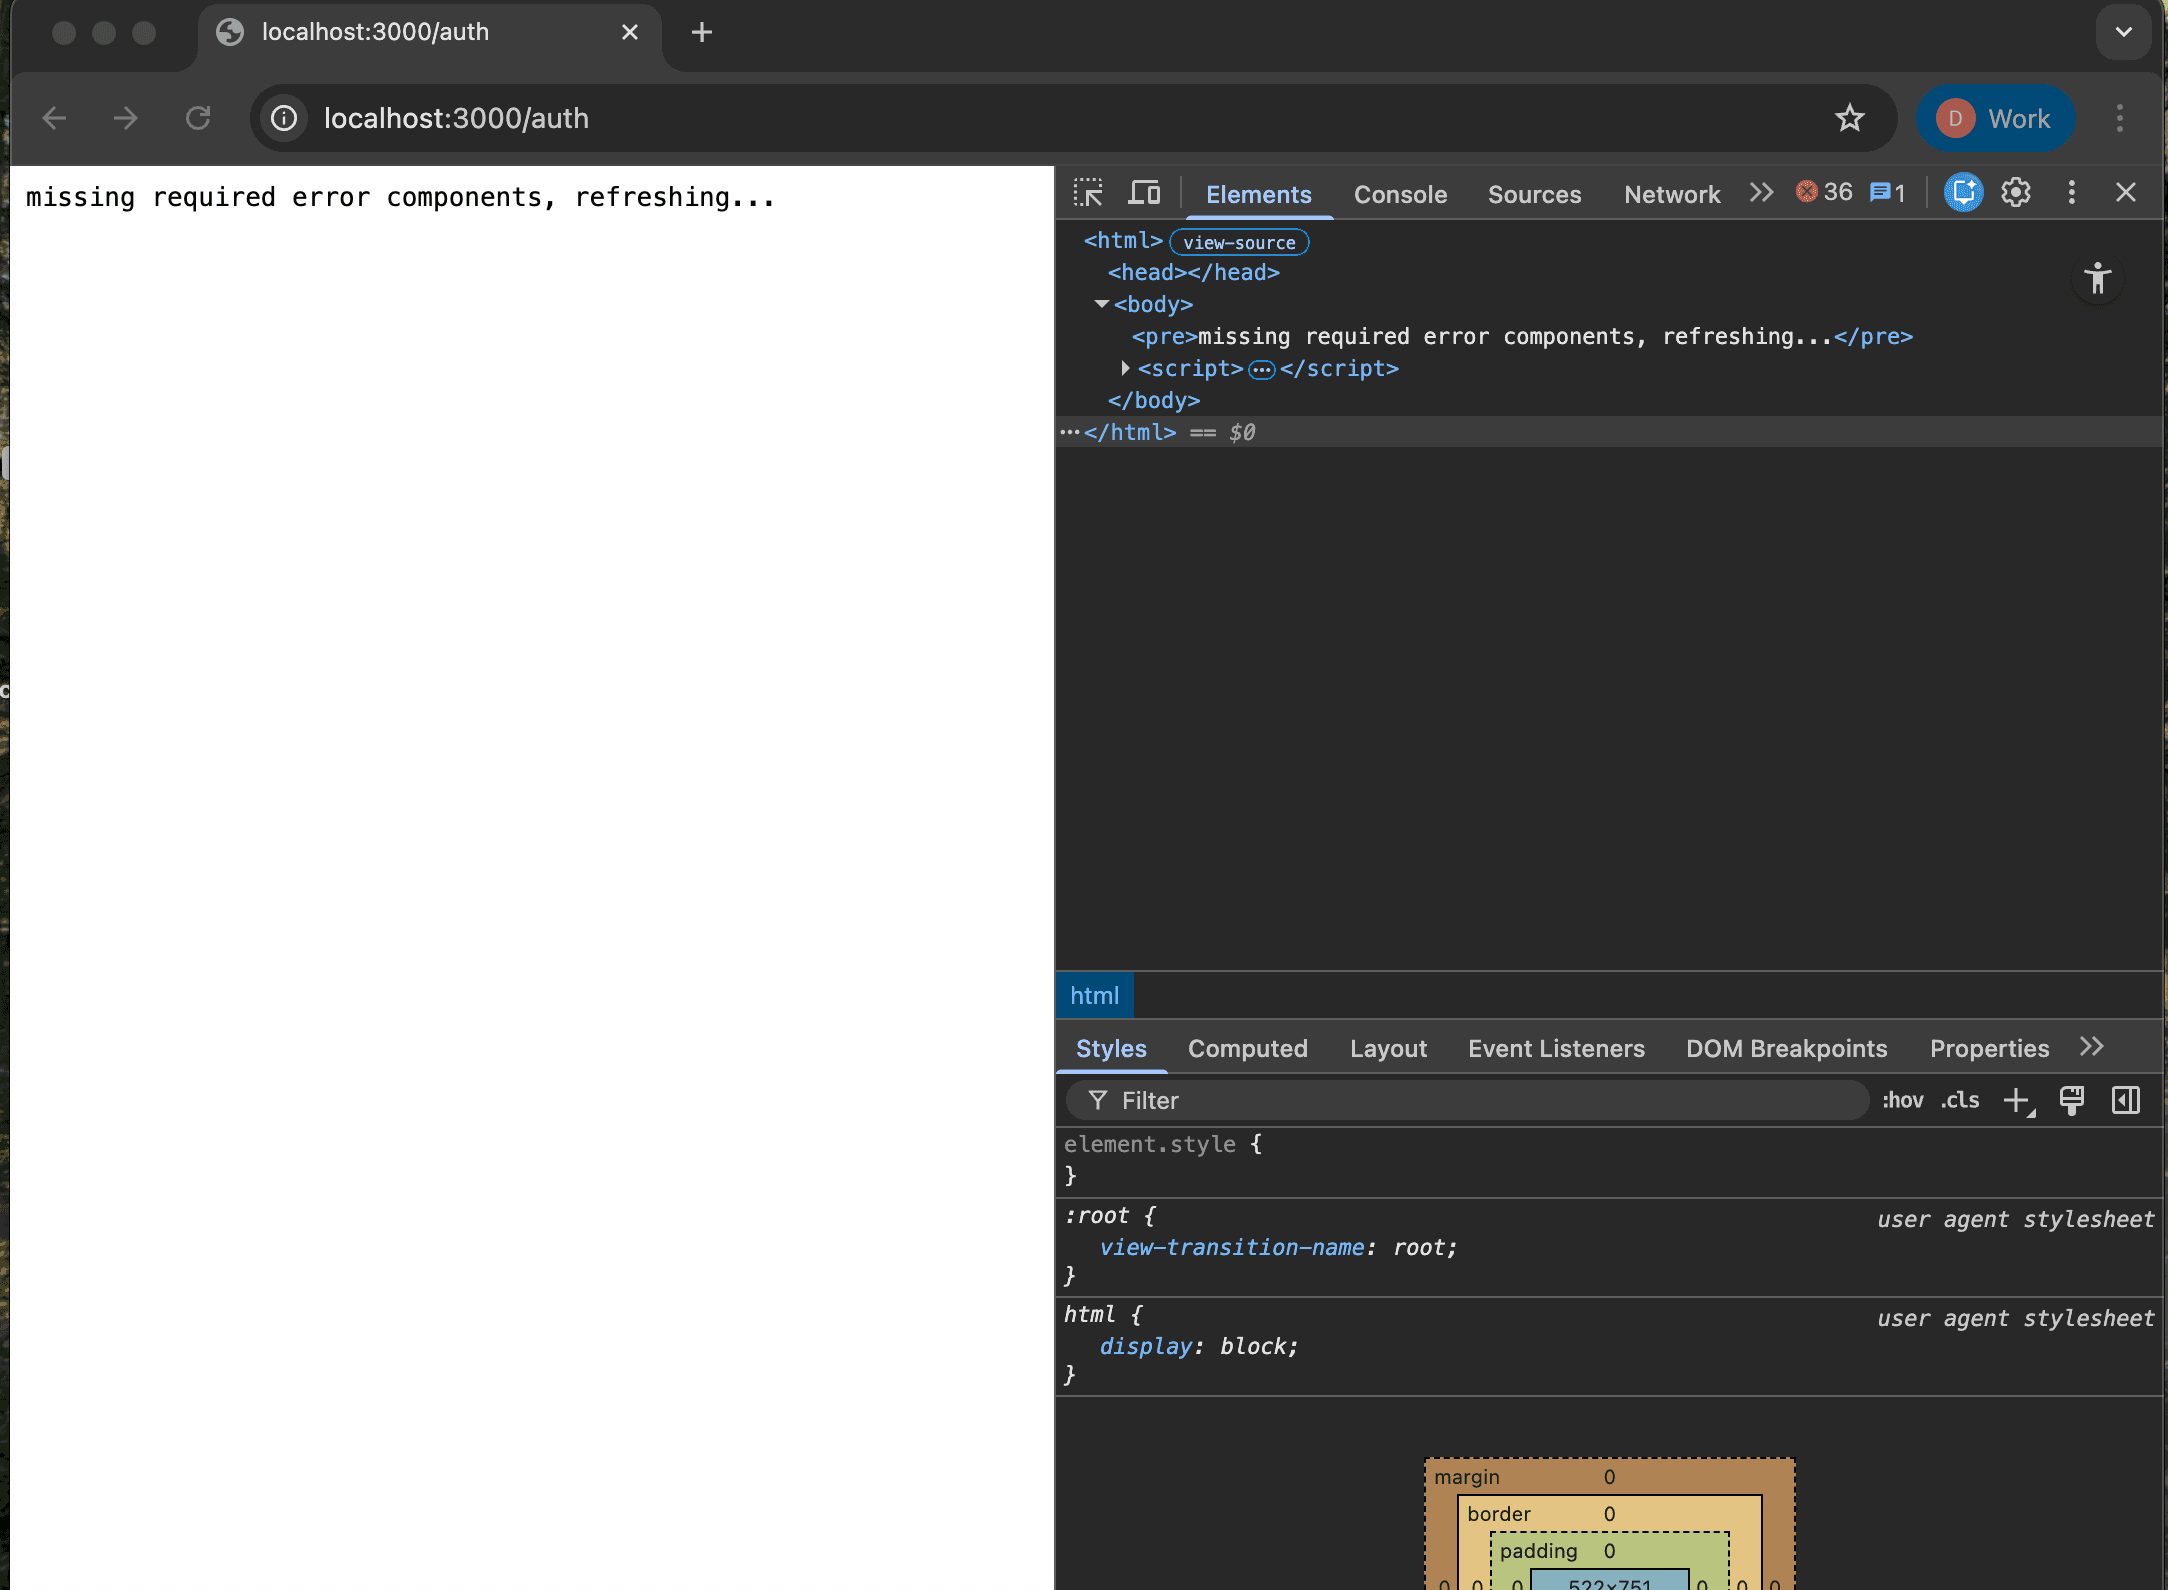Switch to the Console panel
The height and width of the screenshot is (1590, 2168).
pyautogui.click(x=1400, y=194)
